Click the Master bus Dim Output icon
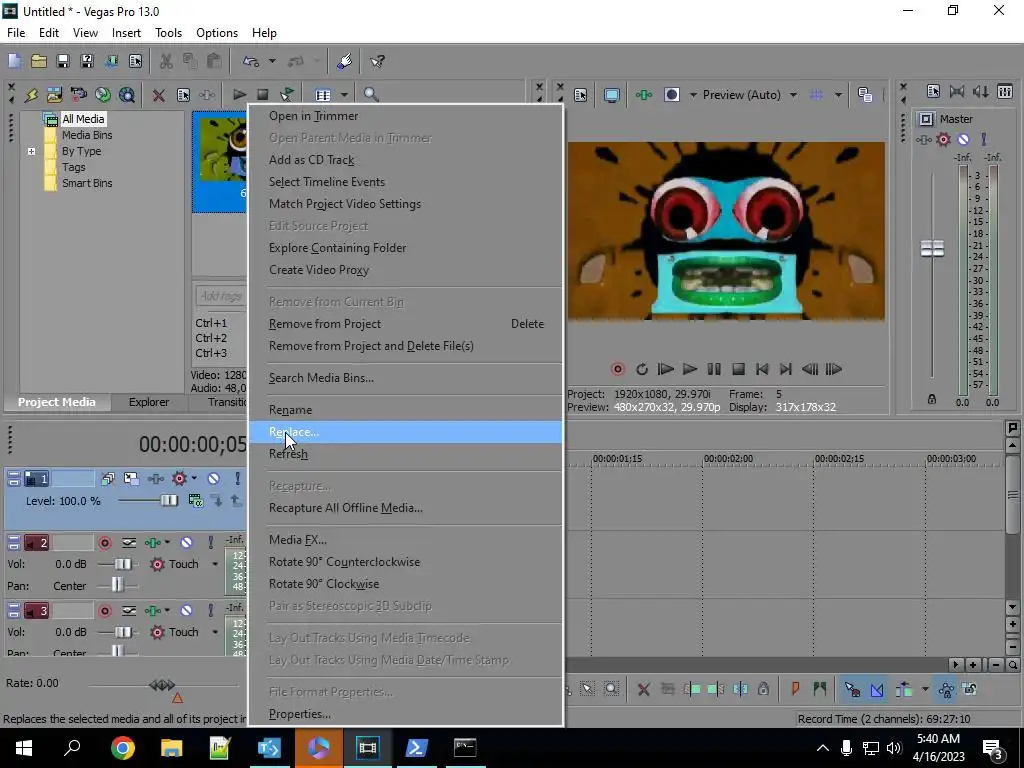The width and height of the screenshot is (1024, 768). click(980, 91)
